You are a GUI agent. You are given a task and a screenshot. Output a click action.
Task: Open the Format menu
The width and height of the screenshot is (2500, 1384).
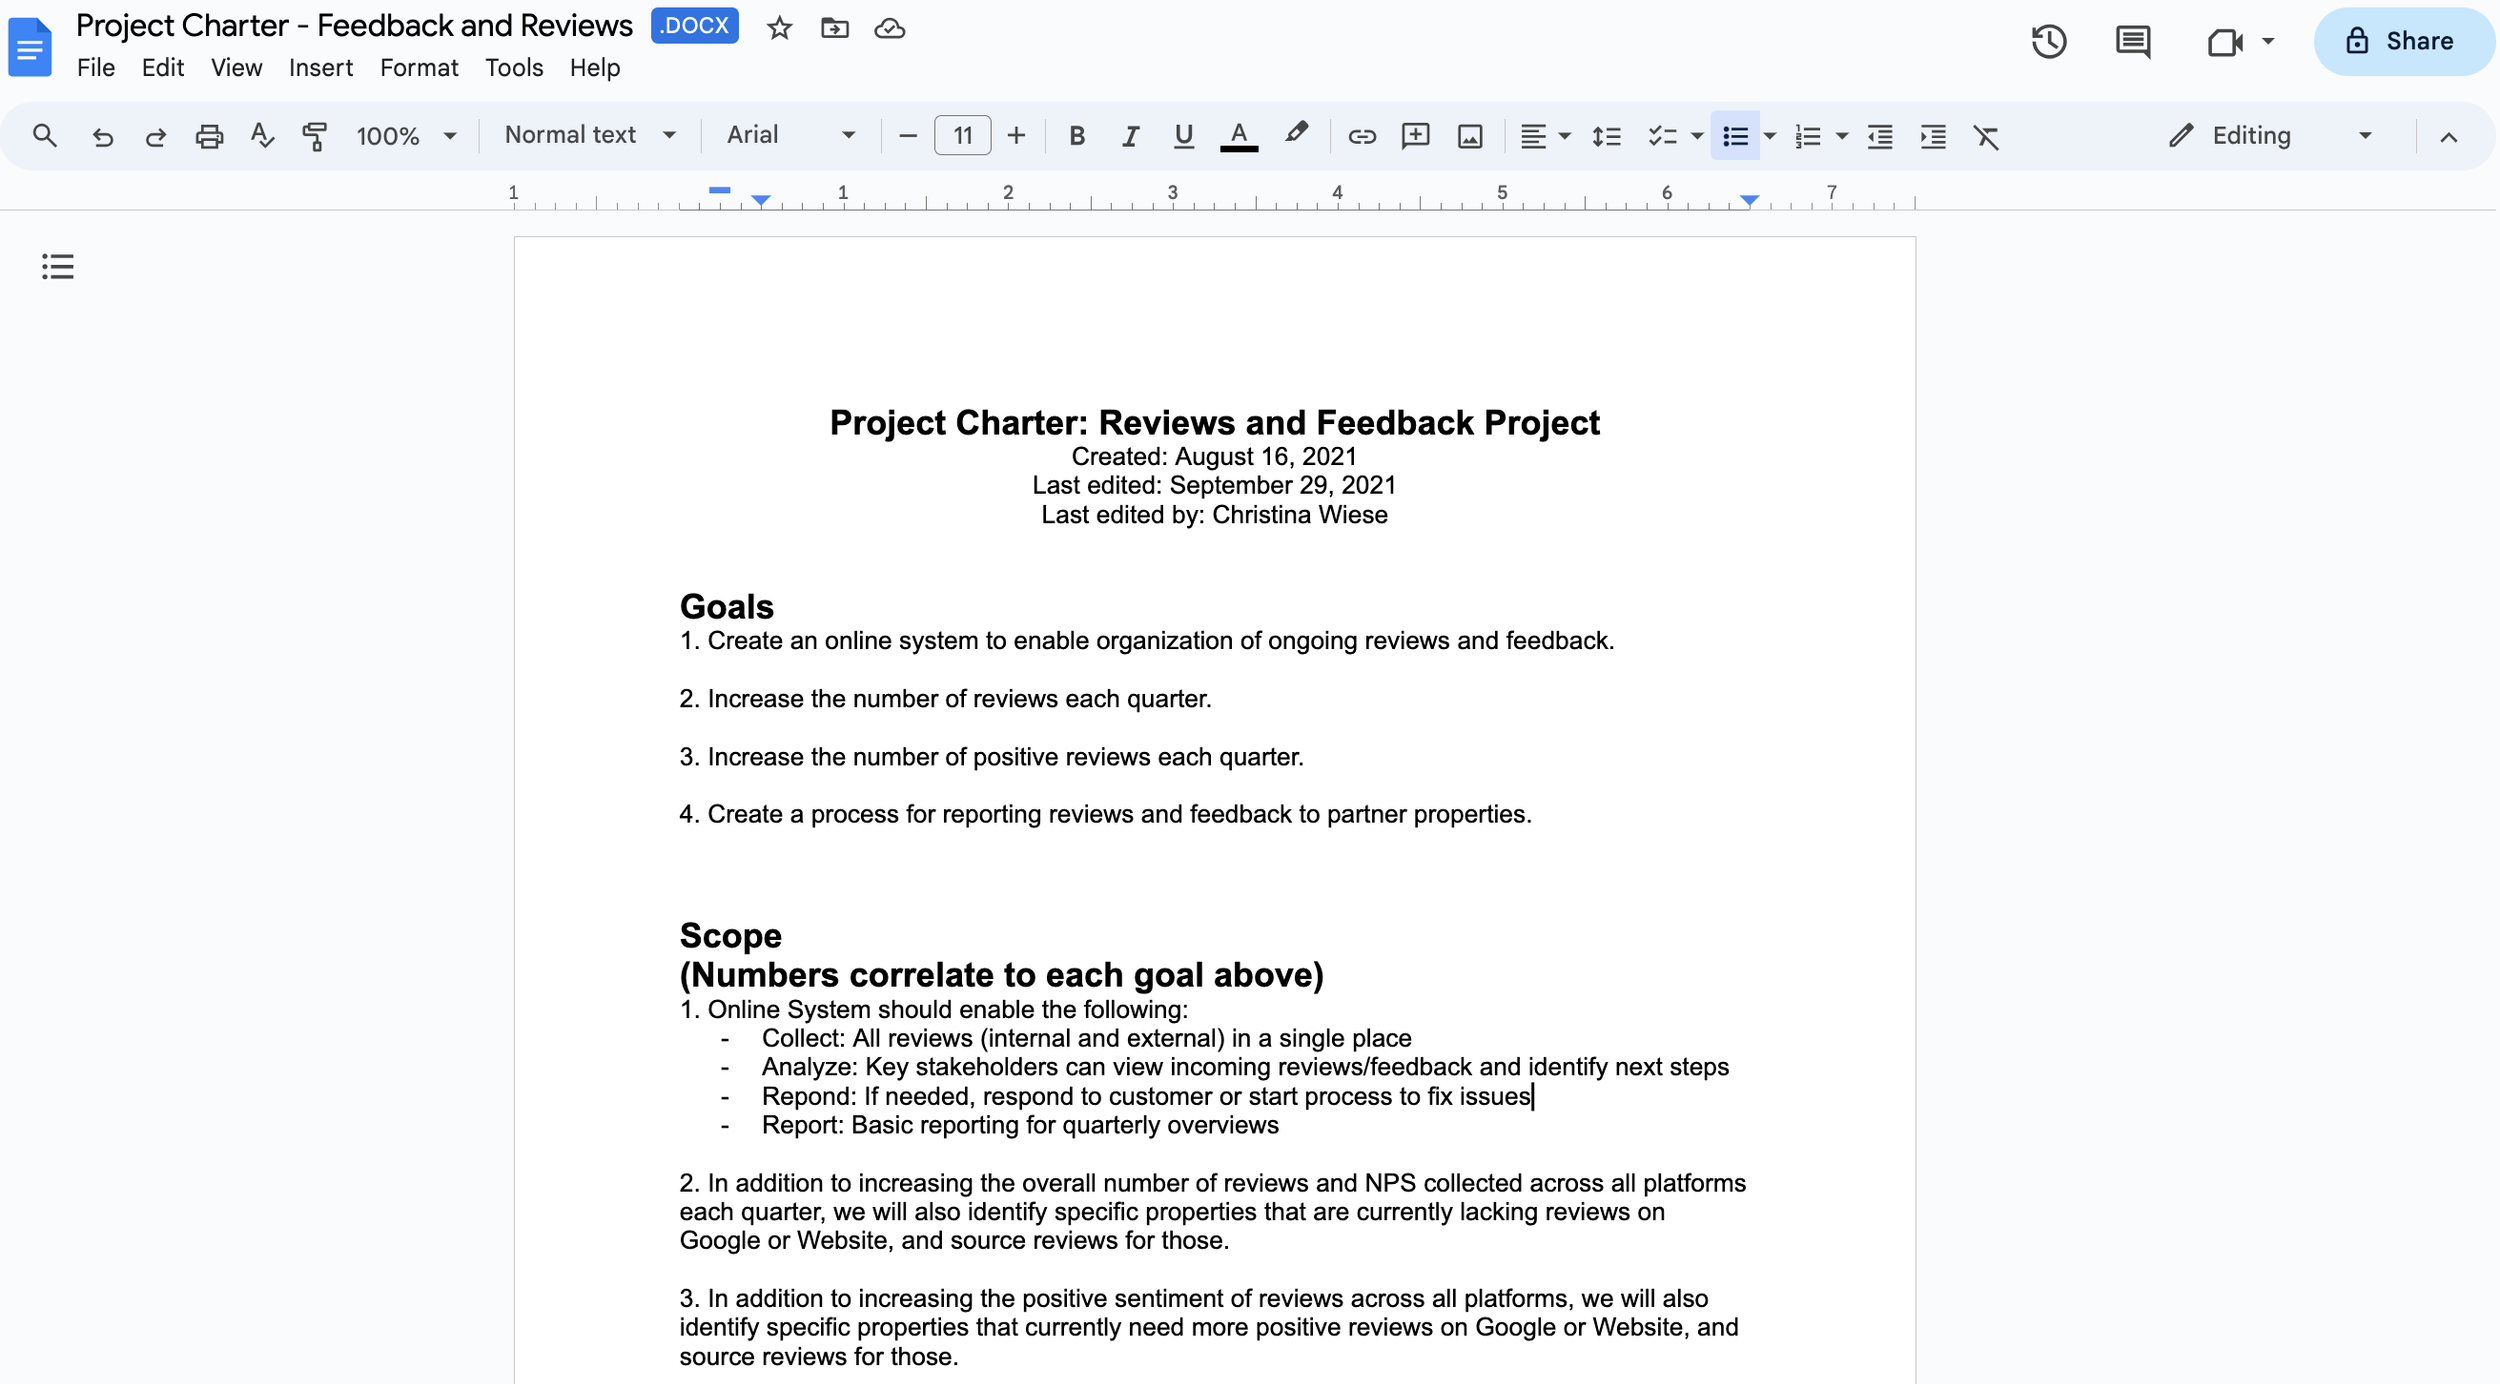tap(418, 67)
